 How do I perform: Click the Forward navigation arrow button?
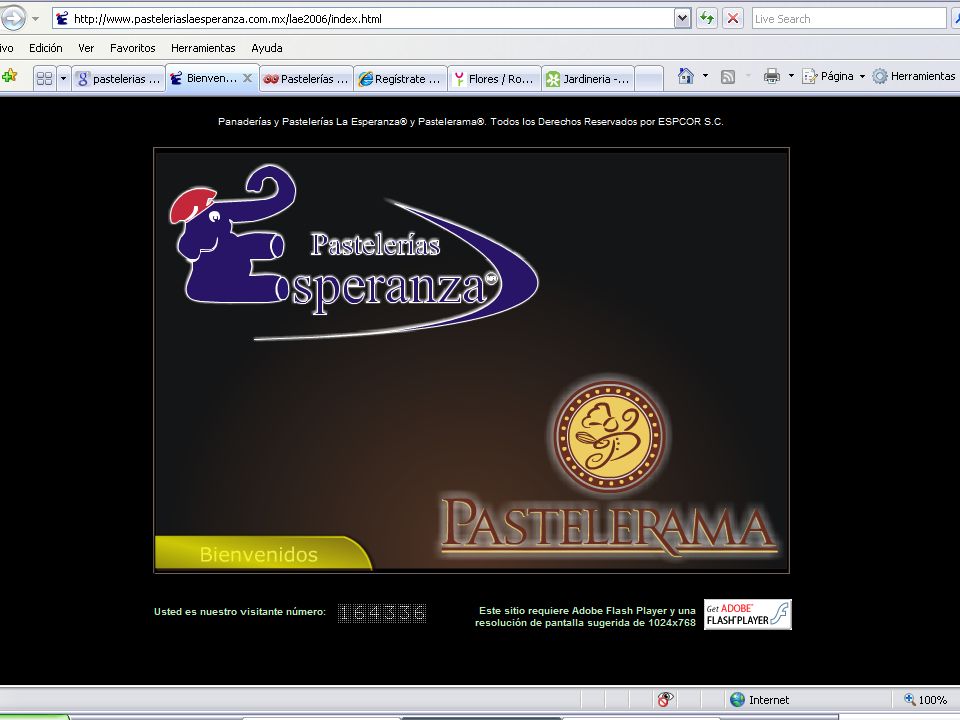(12, 17)
